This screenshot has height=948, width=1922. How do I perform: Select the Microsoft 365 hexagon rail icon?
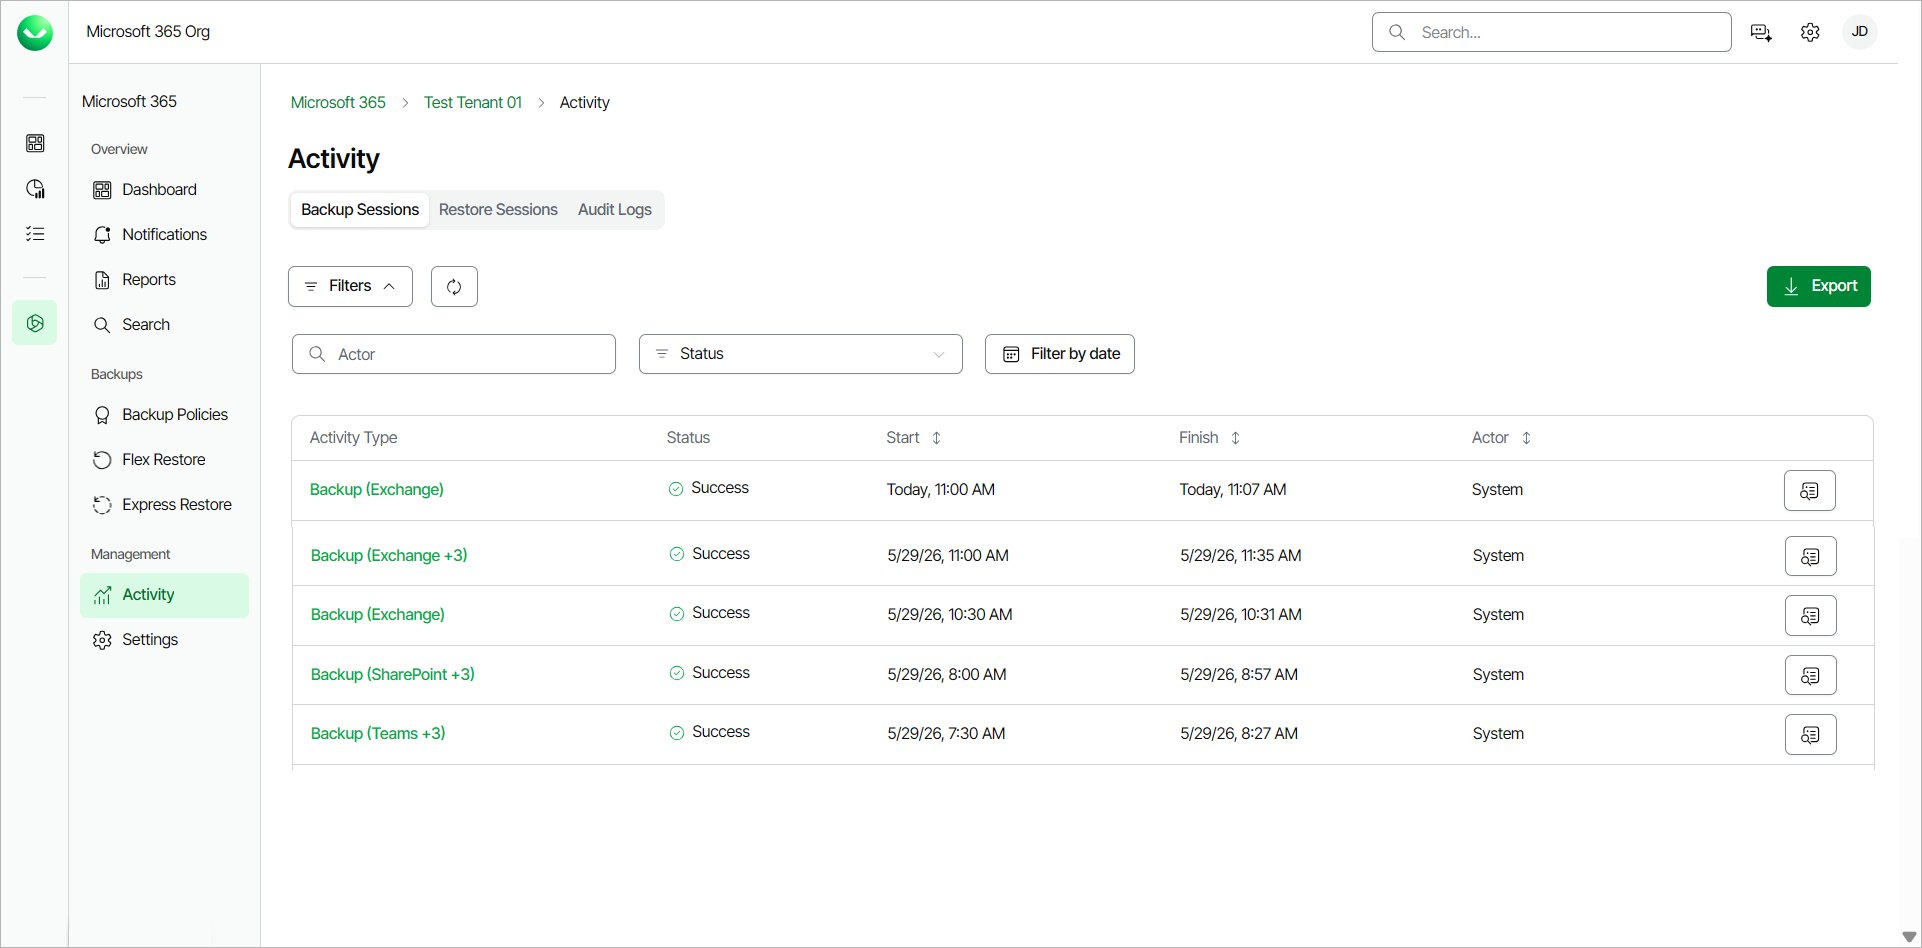point(35,323)
